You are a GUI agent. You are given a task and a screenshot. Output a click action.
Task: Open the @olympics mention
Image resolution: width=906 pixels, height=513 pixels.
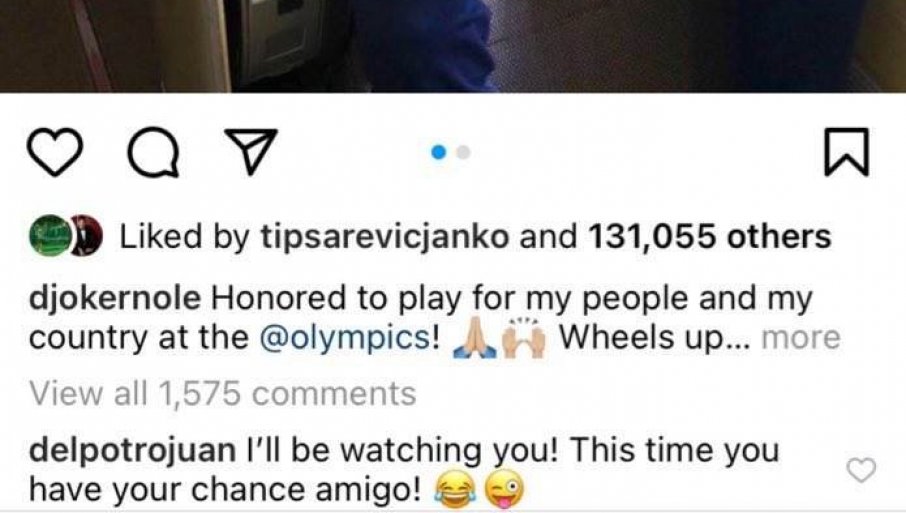click(345, 339)
